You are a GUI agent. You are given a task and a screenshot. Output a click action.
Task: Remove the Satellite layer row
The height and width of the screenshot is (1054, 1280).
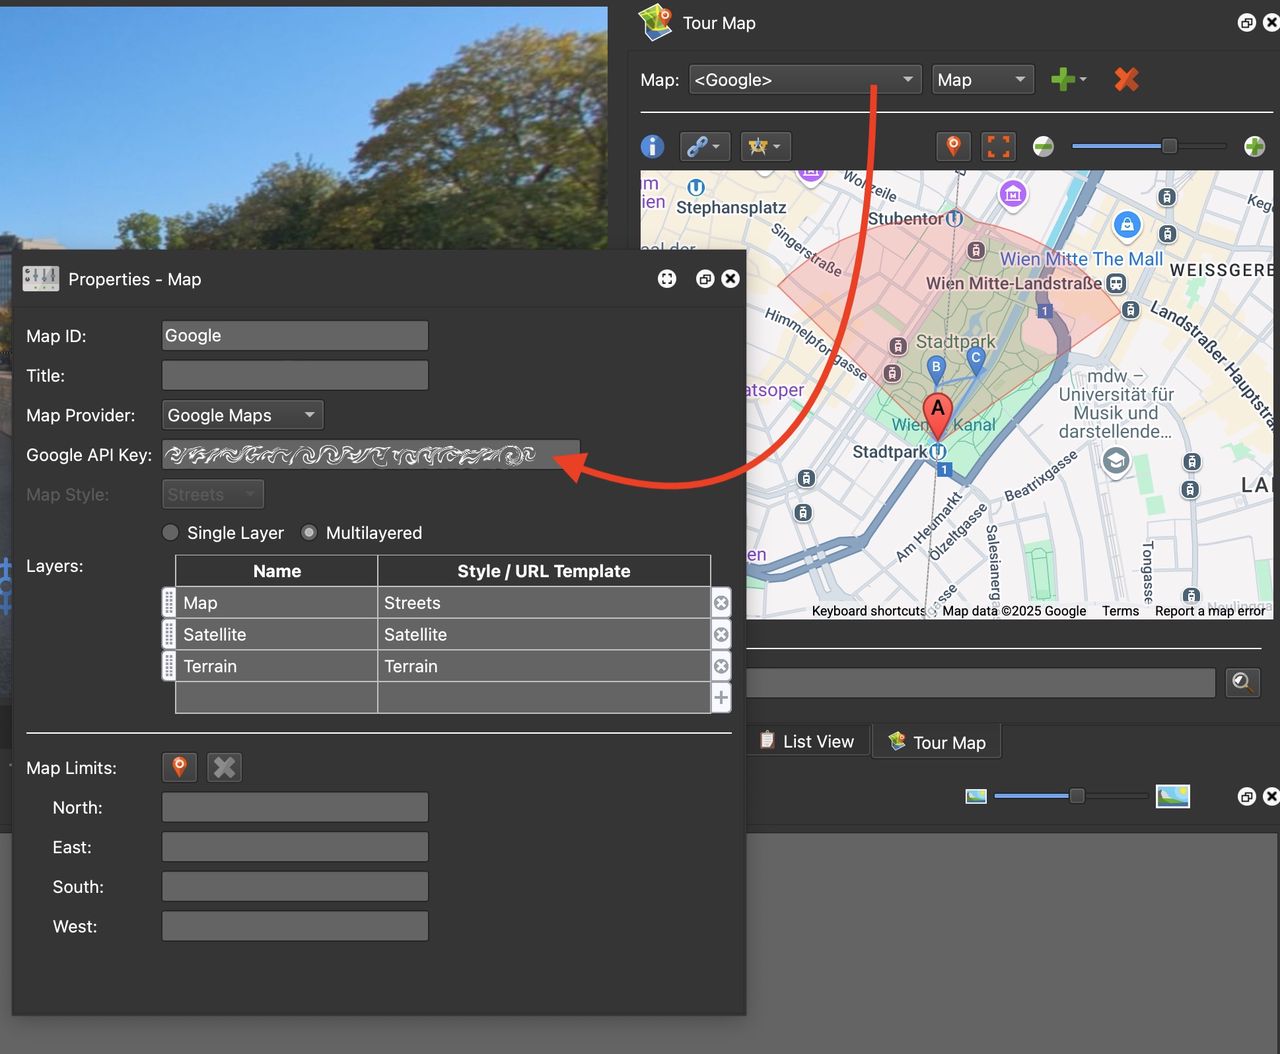[x=720, y=634]
